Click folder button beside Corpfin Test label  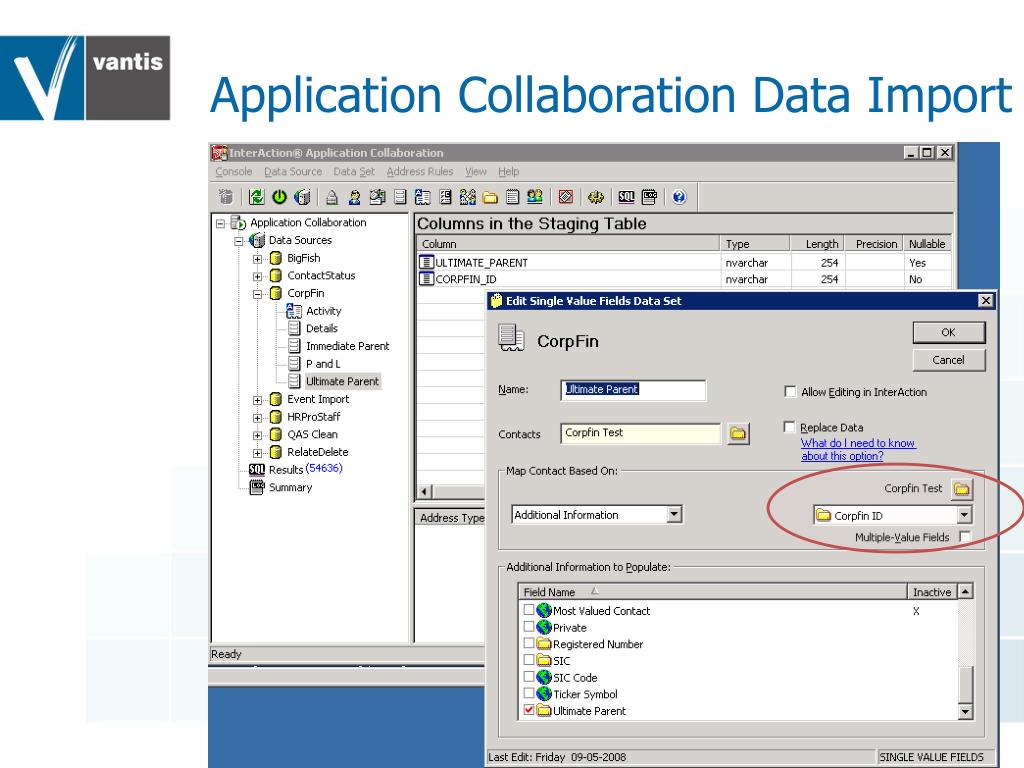pyautogui.click(x=961, y=488)
